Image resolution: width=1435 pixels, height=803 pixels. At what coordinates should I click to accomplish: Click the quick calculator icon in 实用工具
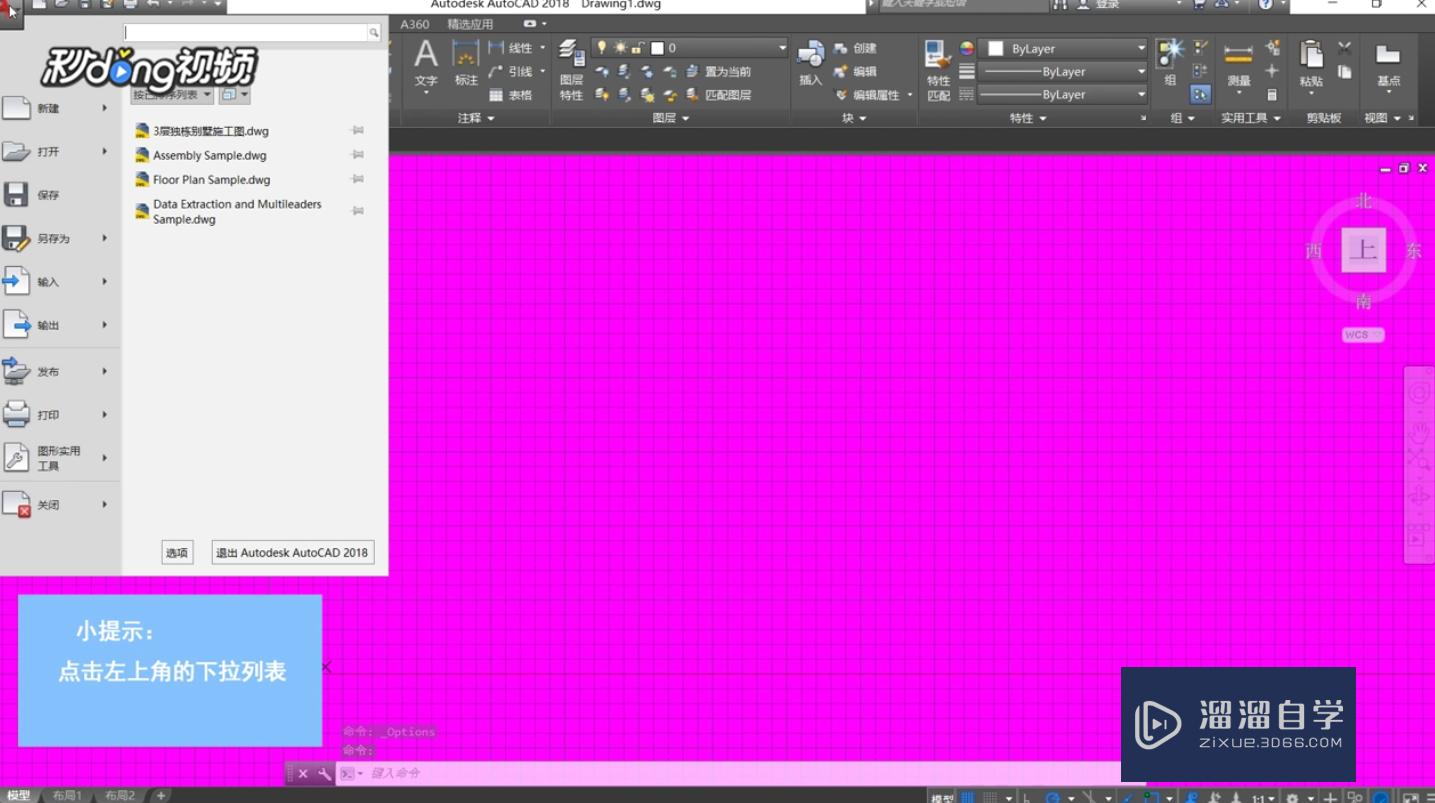[x=1272, y=95]
